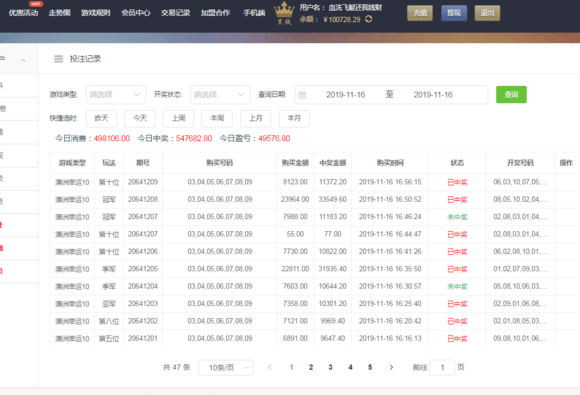Image resolution: width=580 pixels, height=395 pixels.
Task: Click 未中奖 status in 16:46:24 row
Action: tap(457, 217)
